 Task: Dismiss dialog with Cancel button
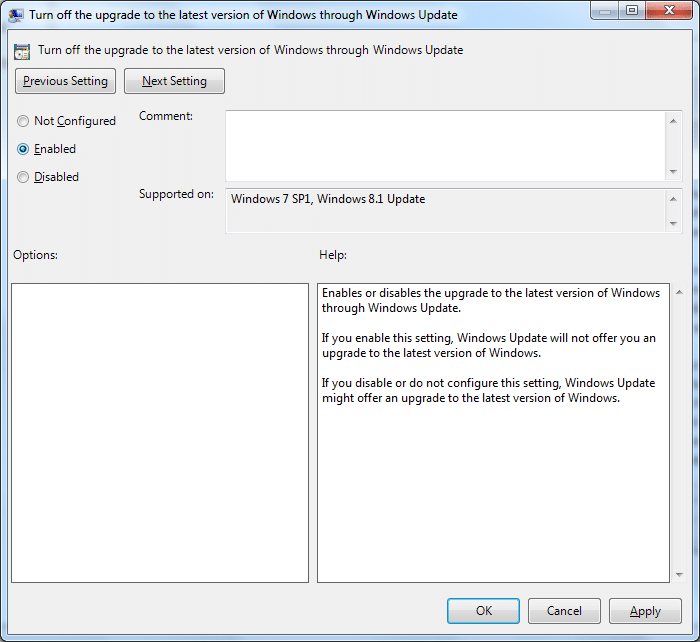coord(564,611)
